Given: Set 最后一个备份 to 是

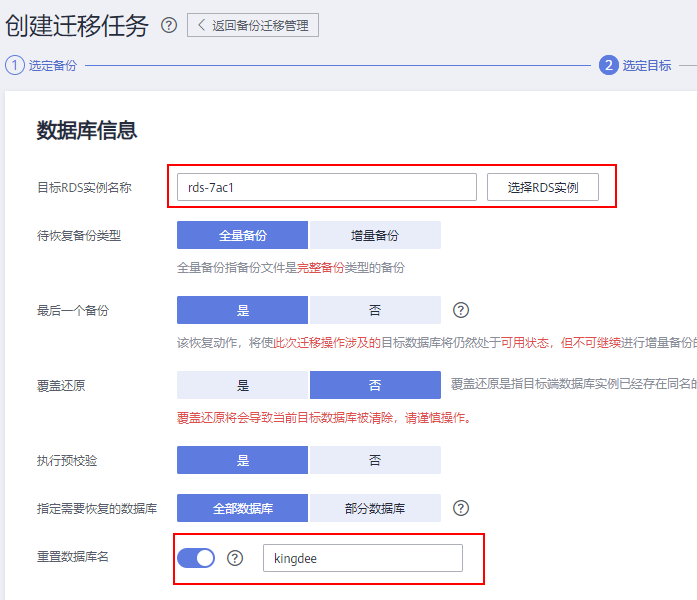Looking at the screenshot, I should click(x=242, y=310).
